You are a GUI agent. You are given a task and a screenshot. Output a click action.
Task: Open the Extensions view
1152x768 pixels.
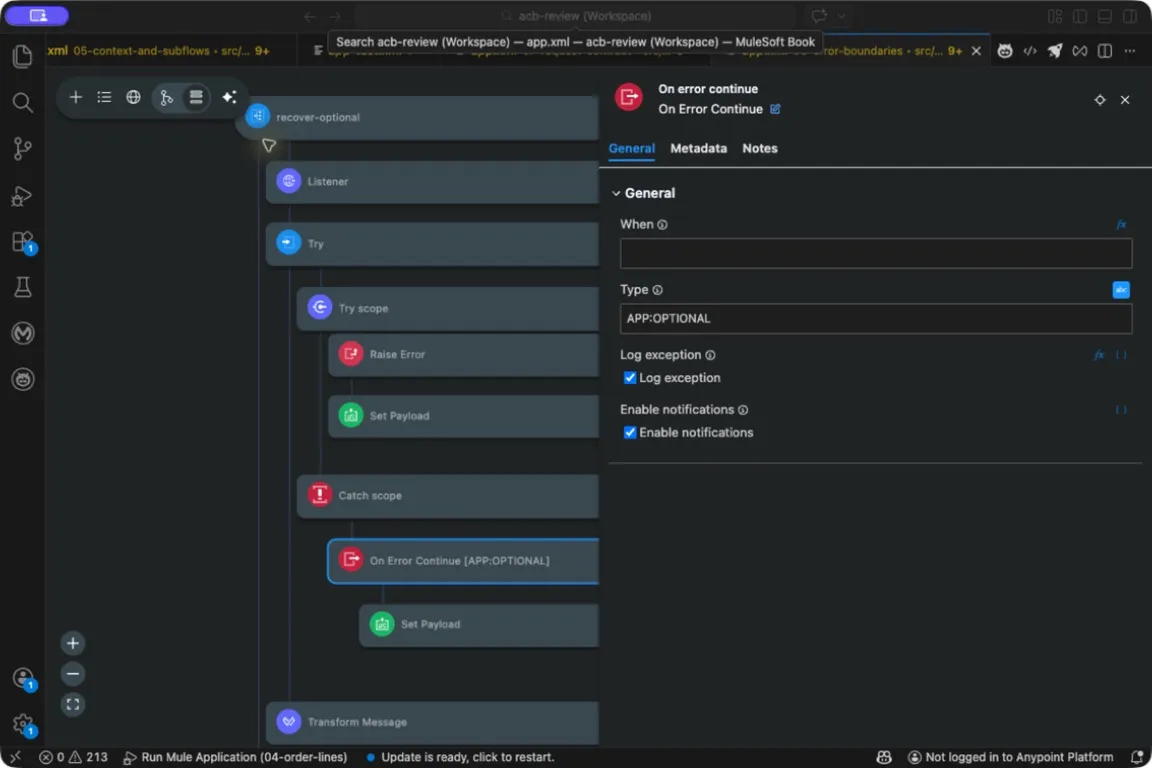click(x=23, y=242)
